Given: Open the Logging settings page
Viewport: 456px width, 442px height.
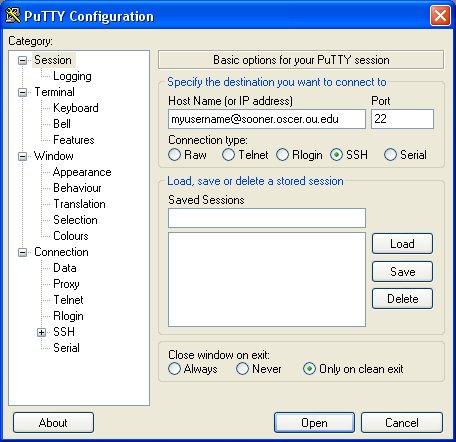Looking at the screenshot, I should tap(72, 76).
